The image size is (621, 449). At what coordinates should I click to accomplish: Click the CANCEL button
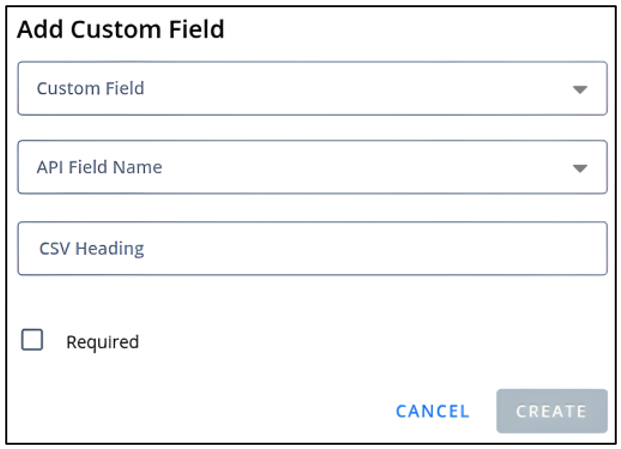click(432, 412)
